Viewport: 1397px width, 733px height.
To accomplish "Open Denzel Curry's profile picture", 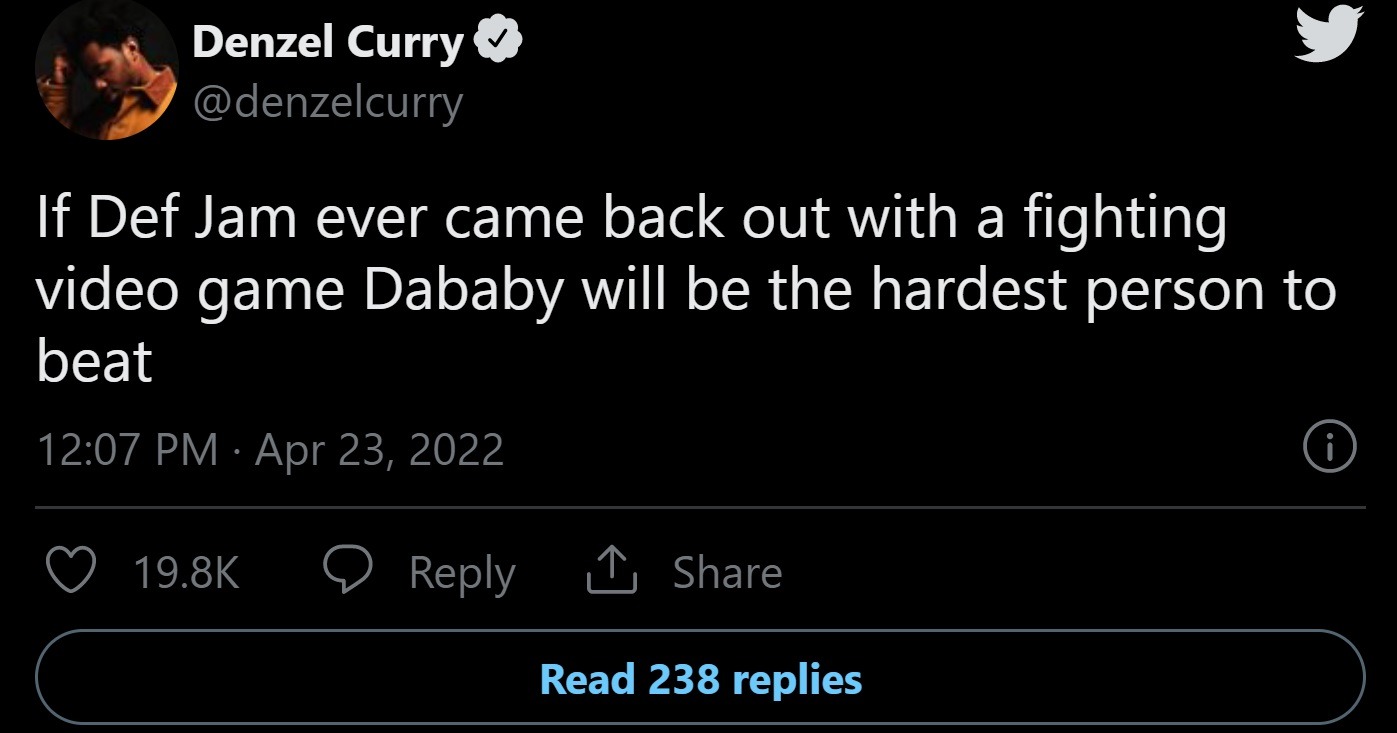I will tap(106, 70).
